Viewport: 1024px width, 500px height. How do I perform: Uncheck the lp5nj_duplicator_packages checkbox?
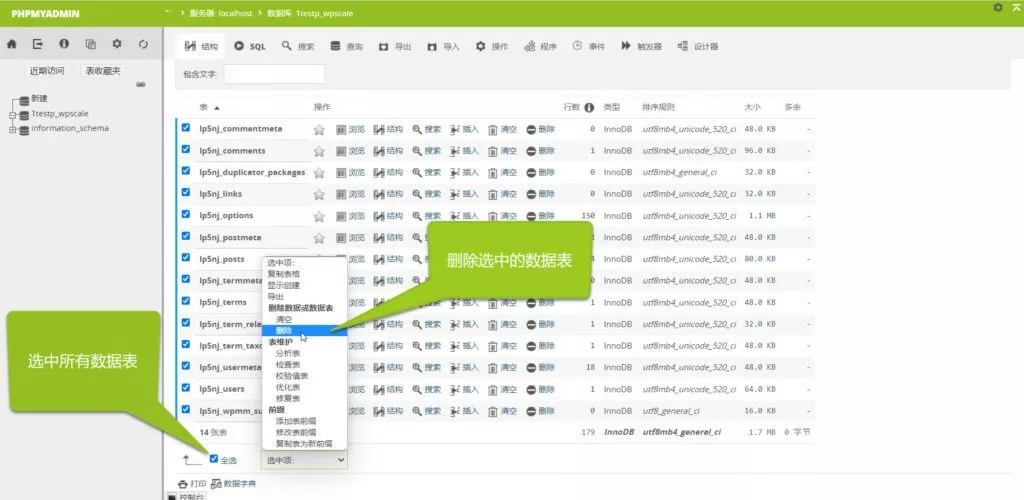(186, 170)
